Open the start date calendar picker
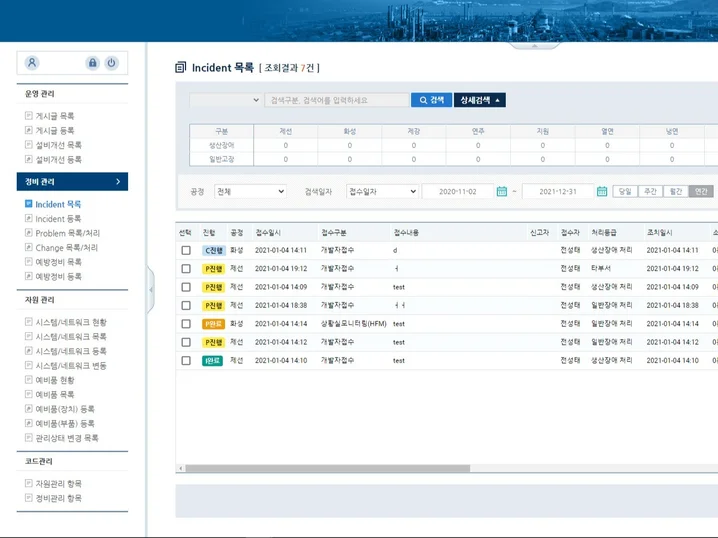 pos(502,191)
